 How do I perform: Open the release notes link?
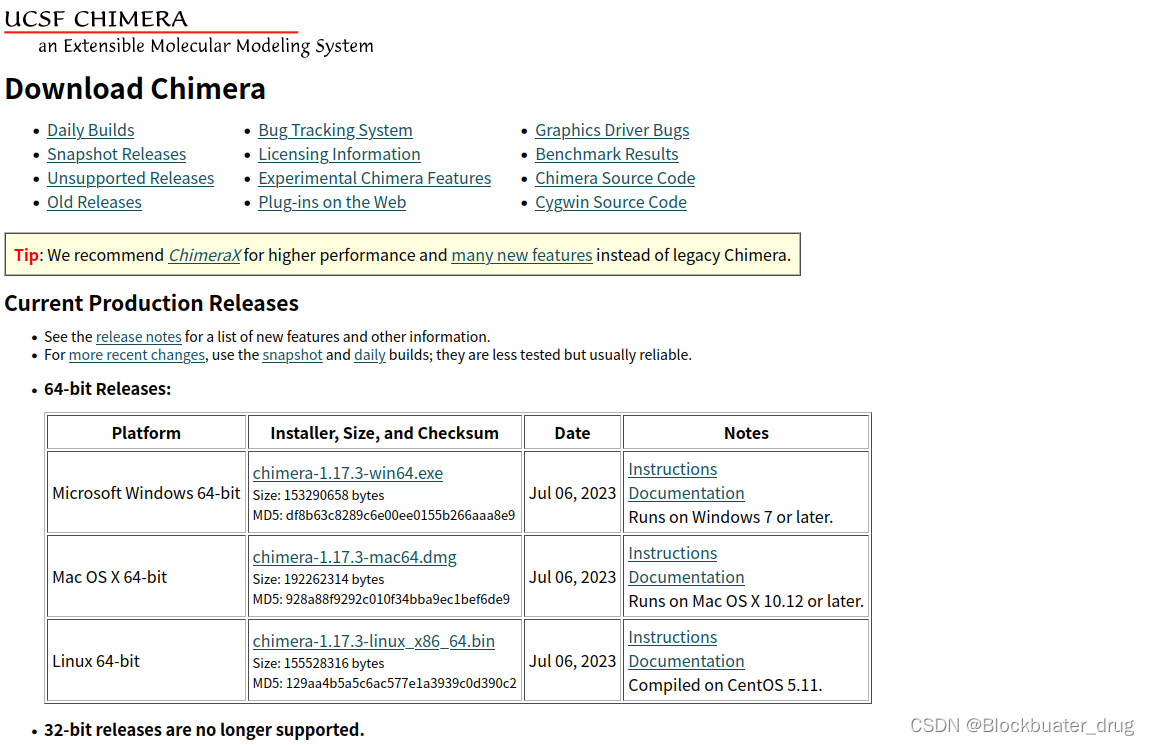pos(138,337)
